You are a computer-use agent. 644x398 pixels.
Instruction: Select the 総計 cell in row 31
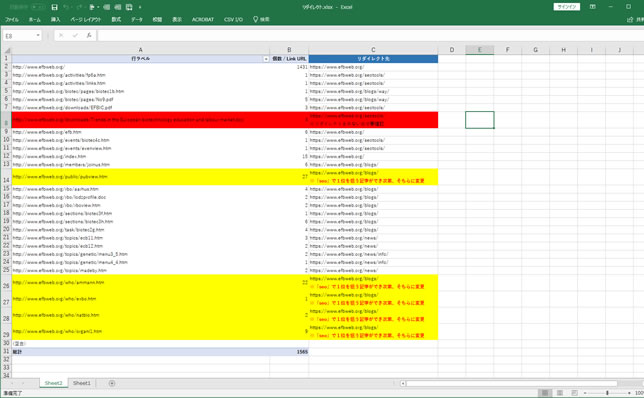(140, 352)
